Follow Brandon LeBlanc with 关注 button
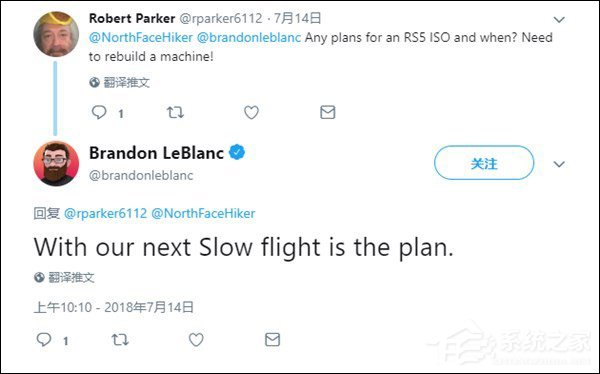The width and height of the screenshot is (600, 374). tap(484, 163)
